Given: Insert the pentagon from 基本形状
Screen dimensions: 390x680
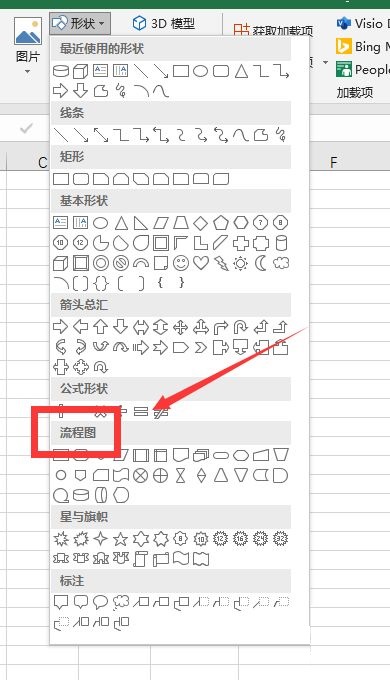Looking at the screenshot, I should pos(220,223).
